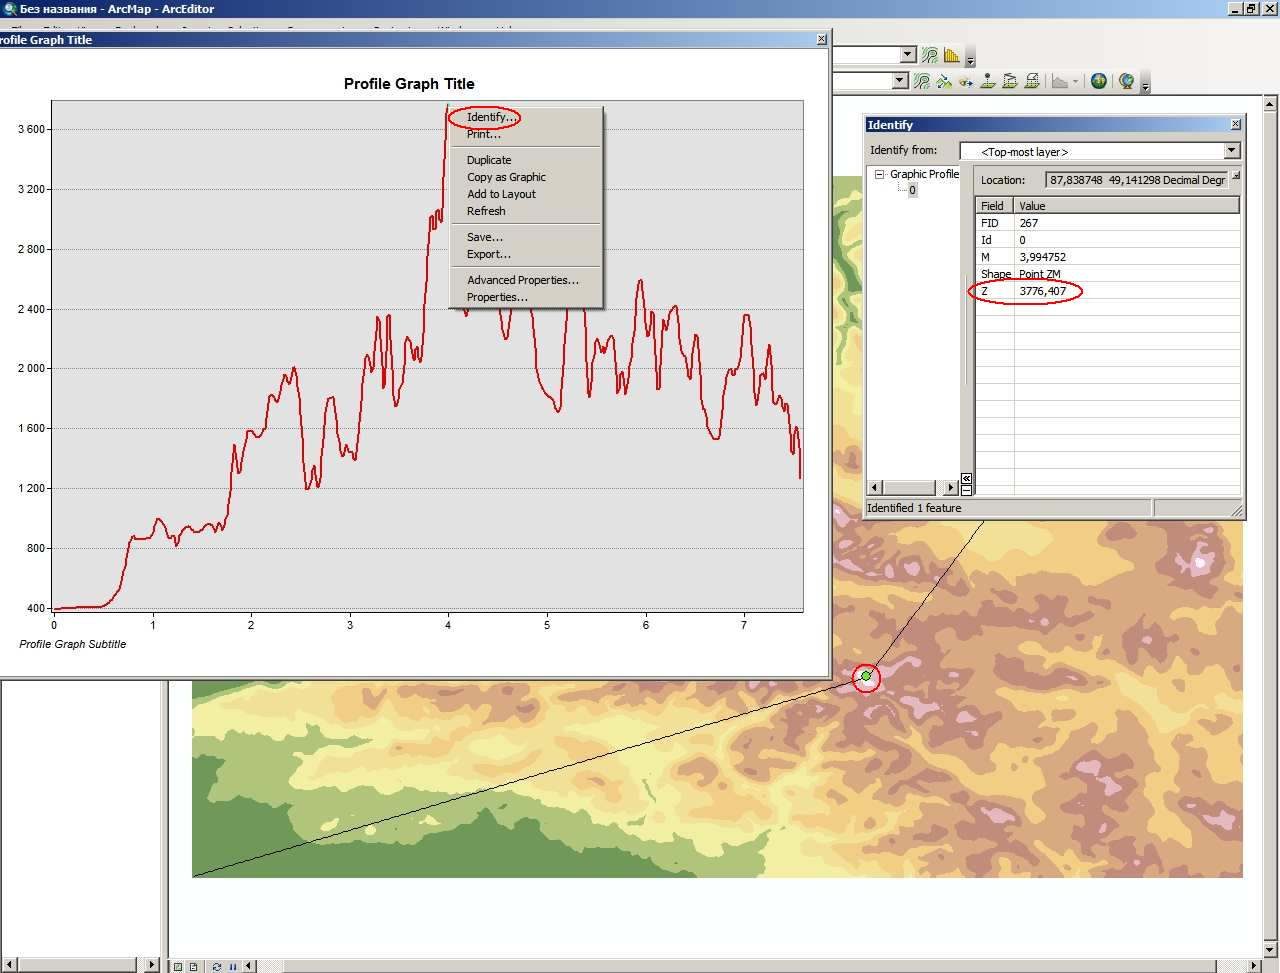
Task: Open the Identify from dropdown
Action: (x=1100, y=151)
